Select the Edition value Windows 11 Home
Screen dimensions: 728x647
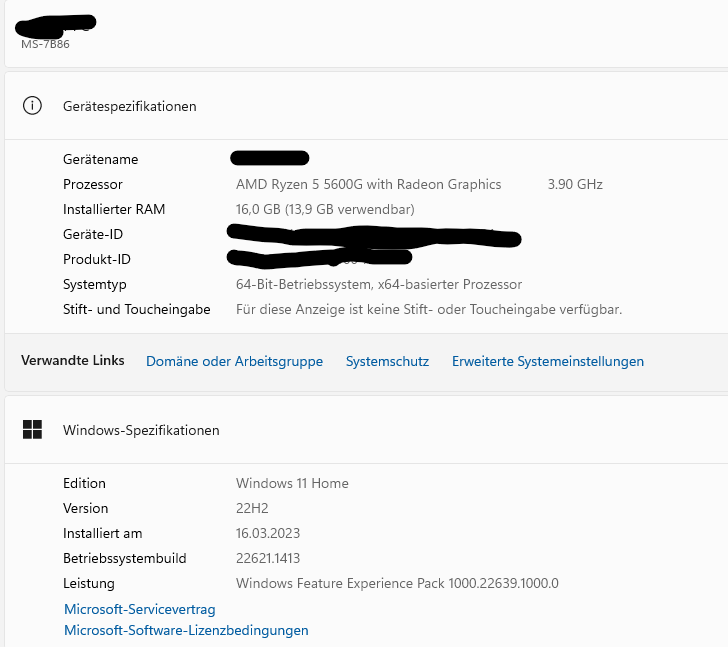(x=292, y=483)
